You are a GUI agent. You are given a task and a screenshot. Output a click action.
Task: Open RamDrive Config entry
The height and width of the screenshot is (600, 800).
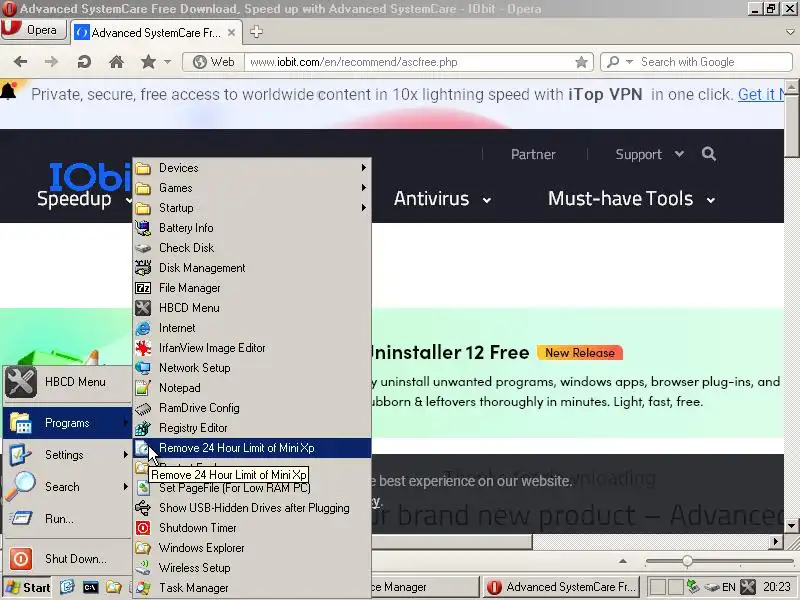[252, 408]
